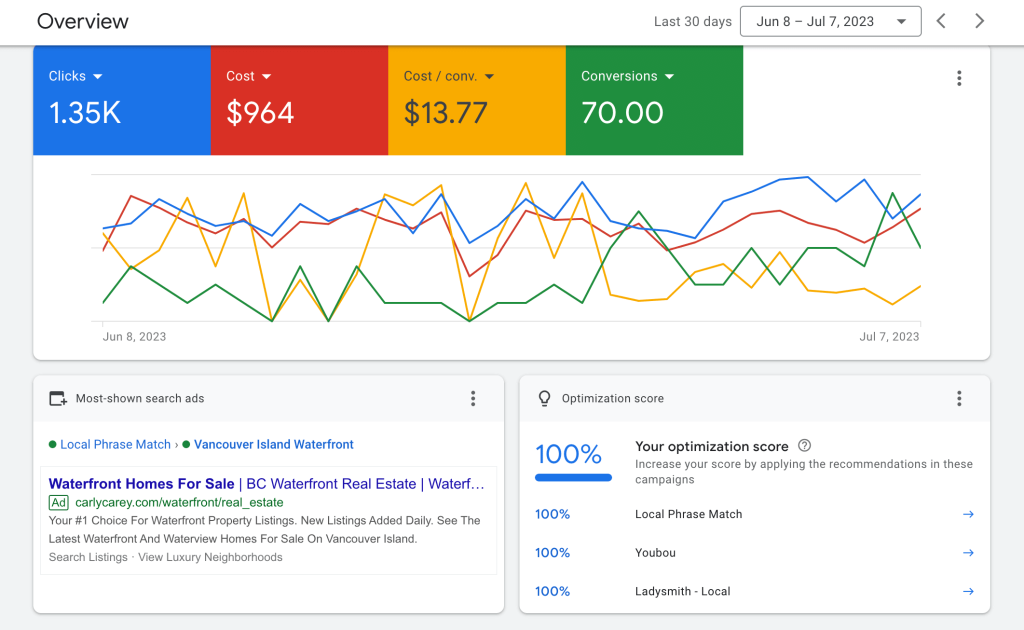1024x630 pixels.
Task: Open the performance chart card's three-dot menu
Action: pyautogui.click(x=959, y=78)
